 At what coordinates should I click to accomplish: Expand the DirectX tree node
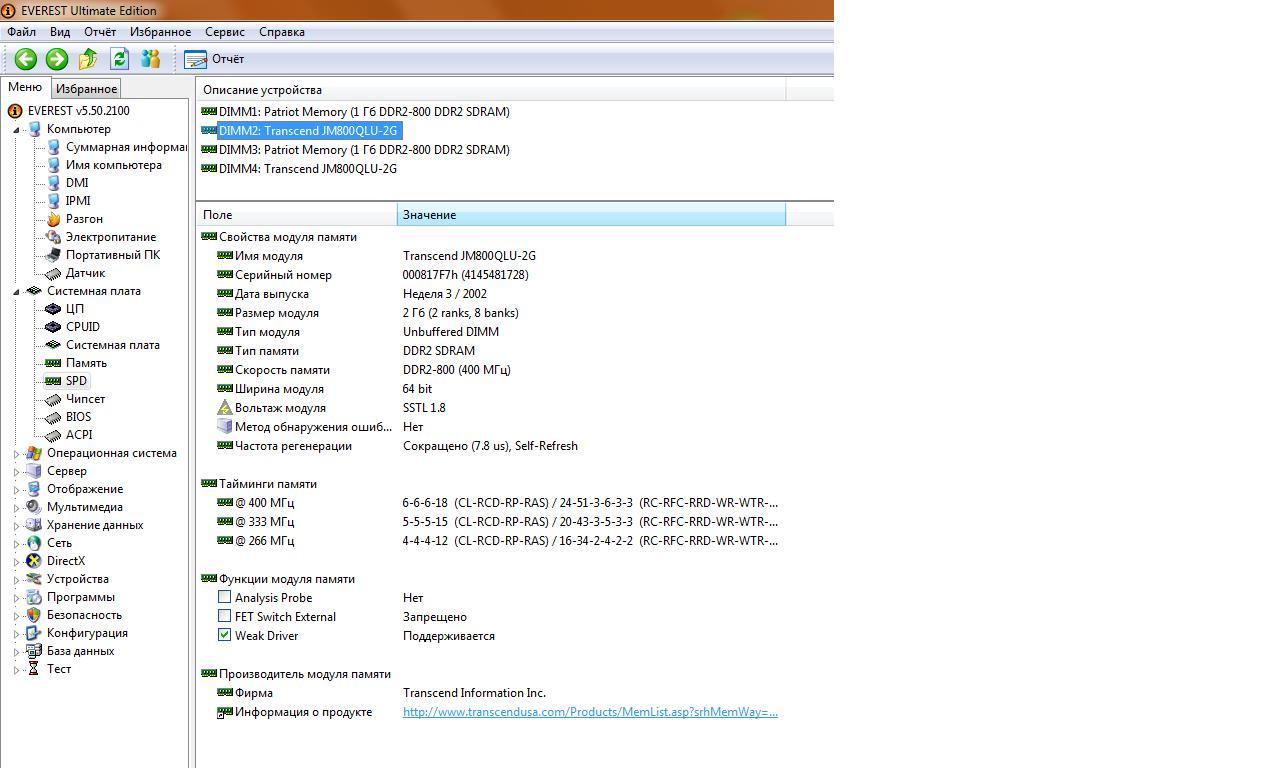[x=17, y=561]
